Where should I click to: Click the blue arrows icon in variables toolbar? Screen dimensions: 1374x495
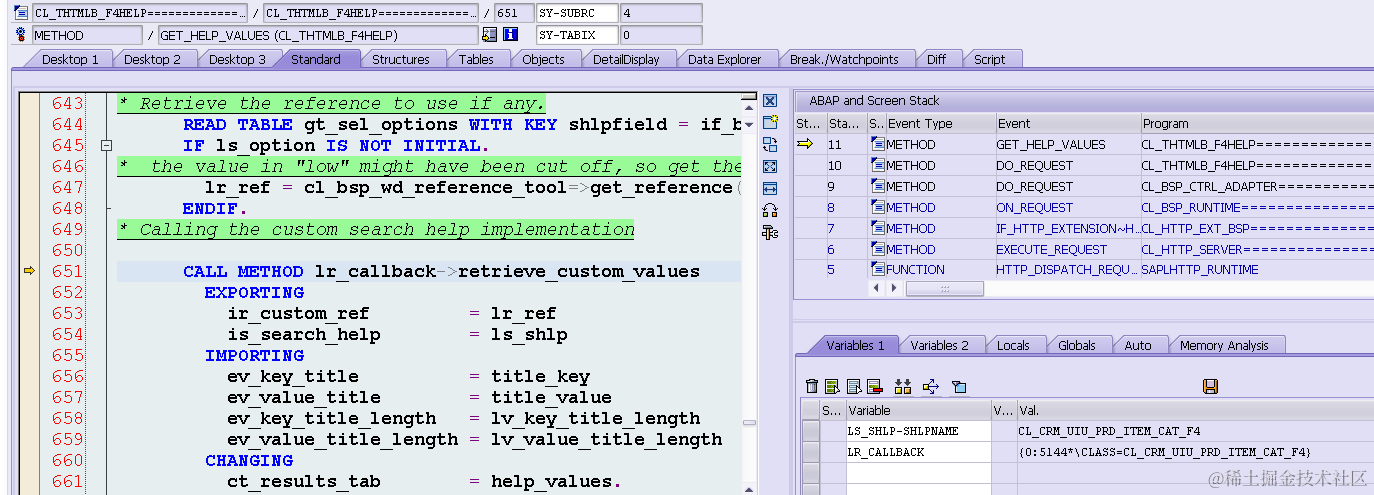click(x=931, y=386)
